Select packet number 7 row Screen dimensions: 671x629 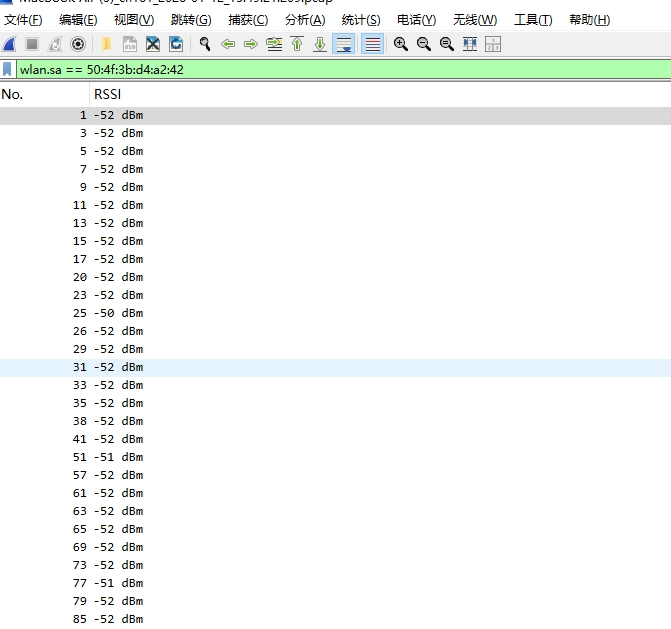pos(336,169)
